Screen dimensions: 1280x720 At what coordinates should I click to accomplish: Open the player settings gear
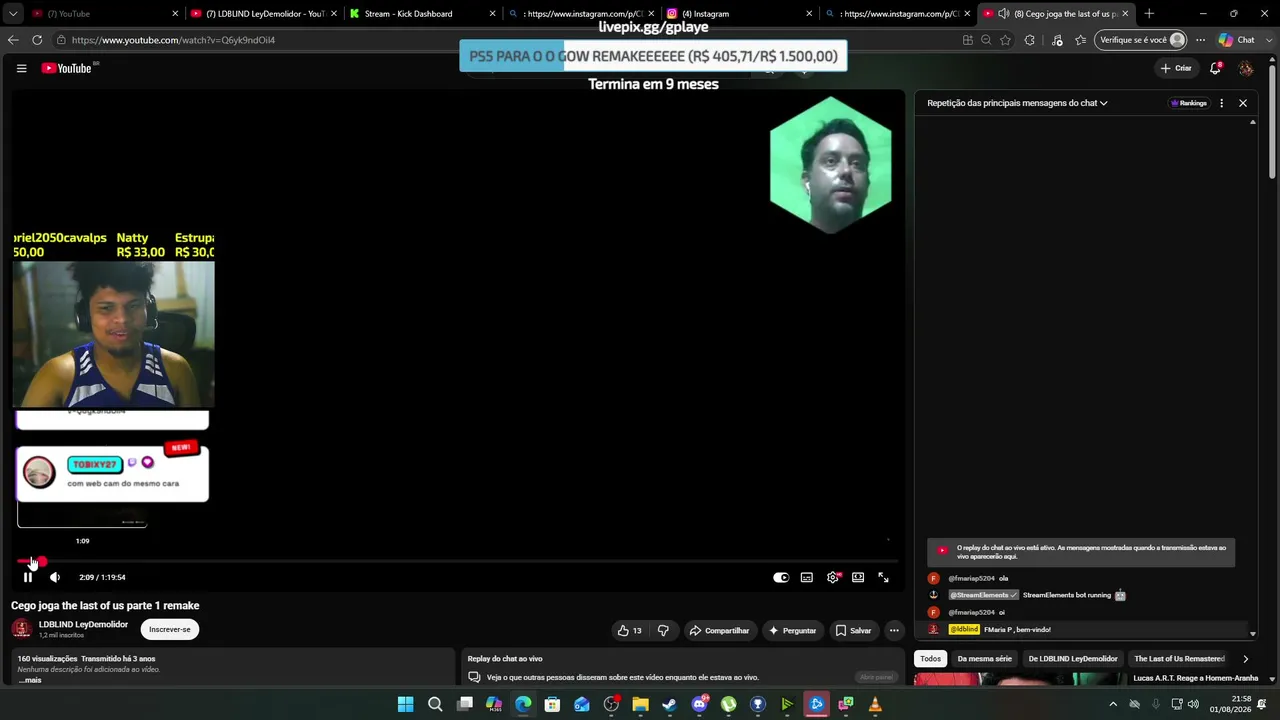click(x=833, y=577)
